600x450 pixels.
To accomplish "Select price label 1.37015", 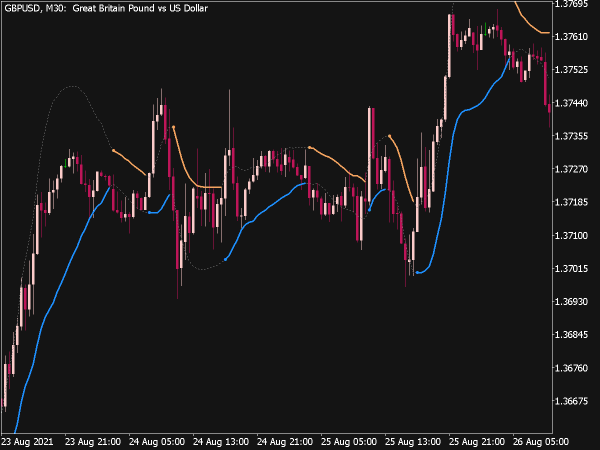I will point(571,269).
